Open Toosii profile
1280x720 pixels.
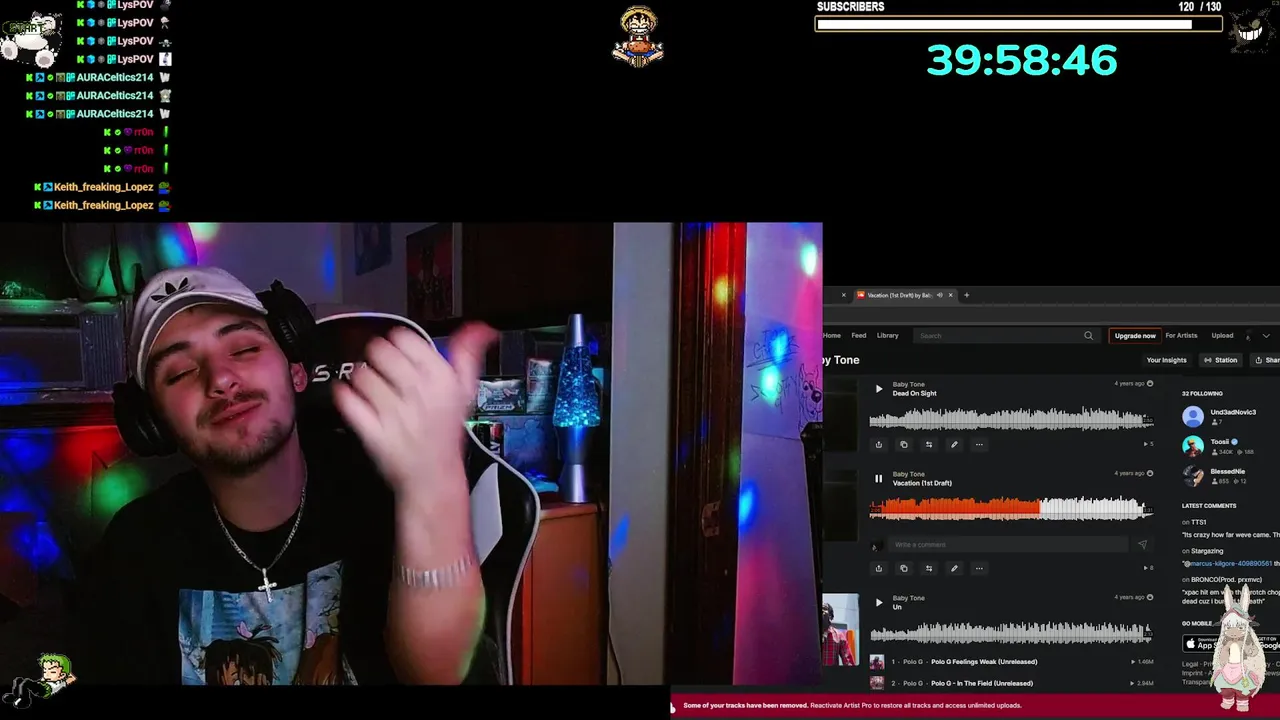point(1220,441)
